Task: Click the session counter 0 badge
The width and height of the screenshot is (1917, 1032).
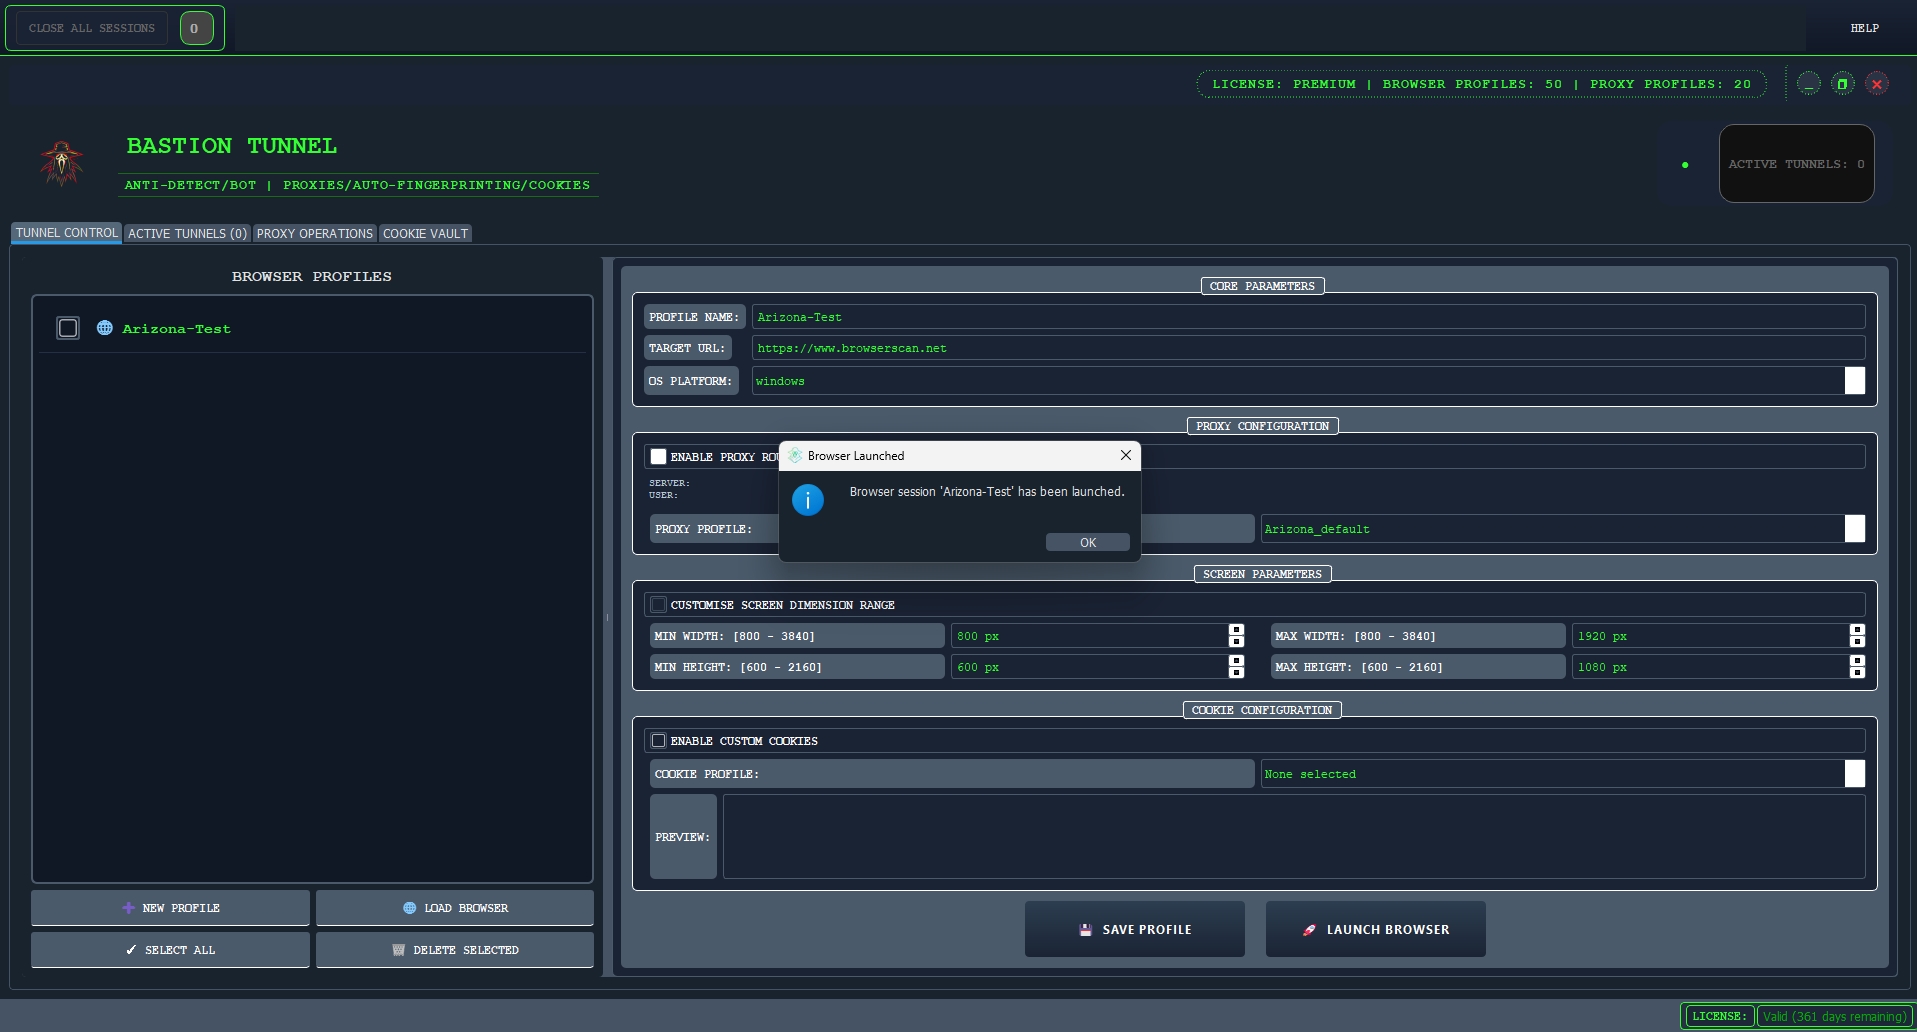Action: 196,28
